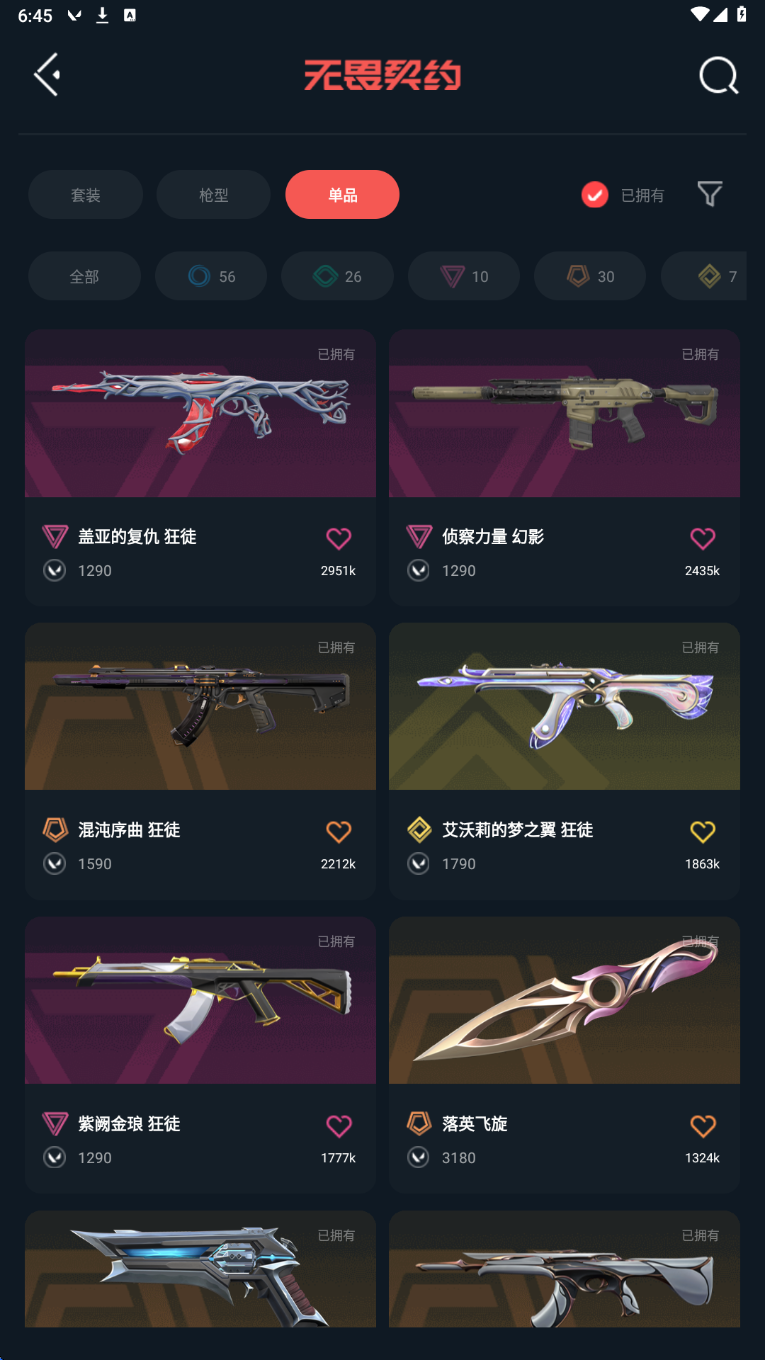This screenshot has height=1360, width=765.
Task: Select the blue tier filter showing 56
Action: pos(211,276)
